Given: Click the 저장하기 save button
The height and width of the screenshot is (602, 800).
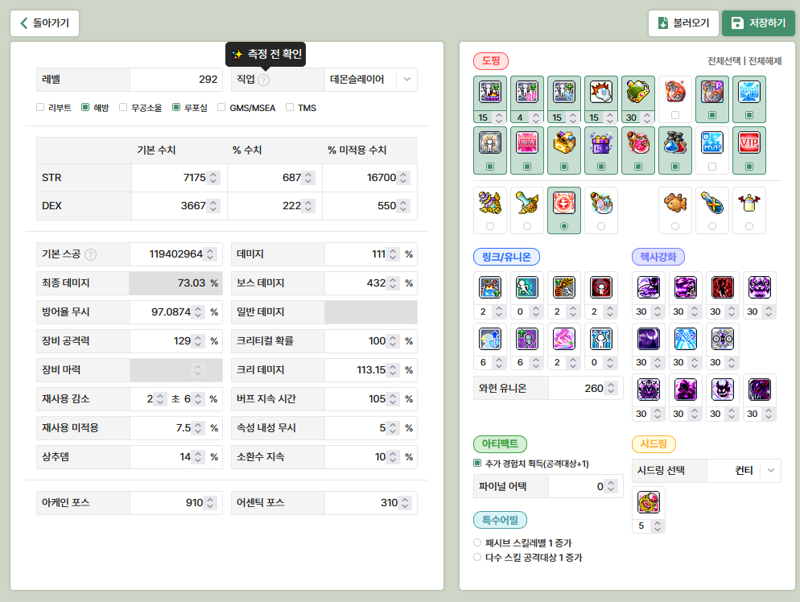Looking at the screenshot, I should click(758, 23).
